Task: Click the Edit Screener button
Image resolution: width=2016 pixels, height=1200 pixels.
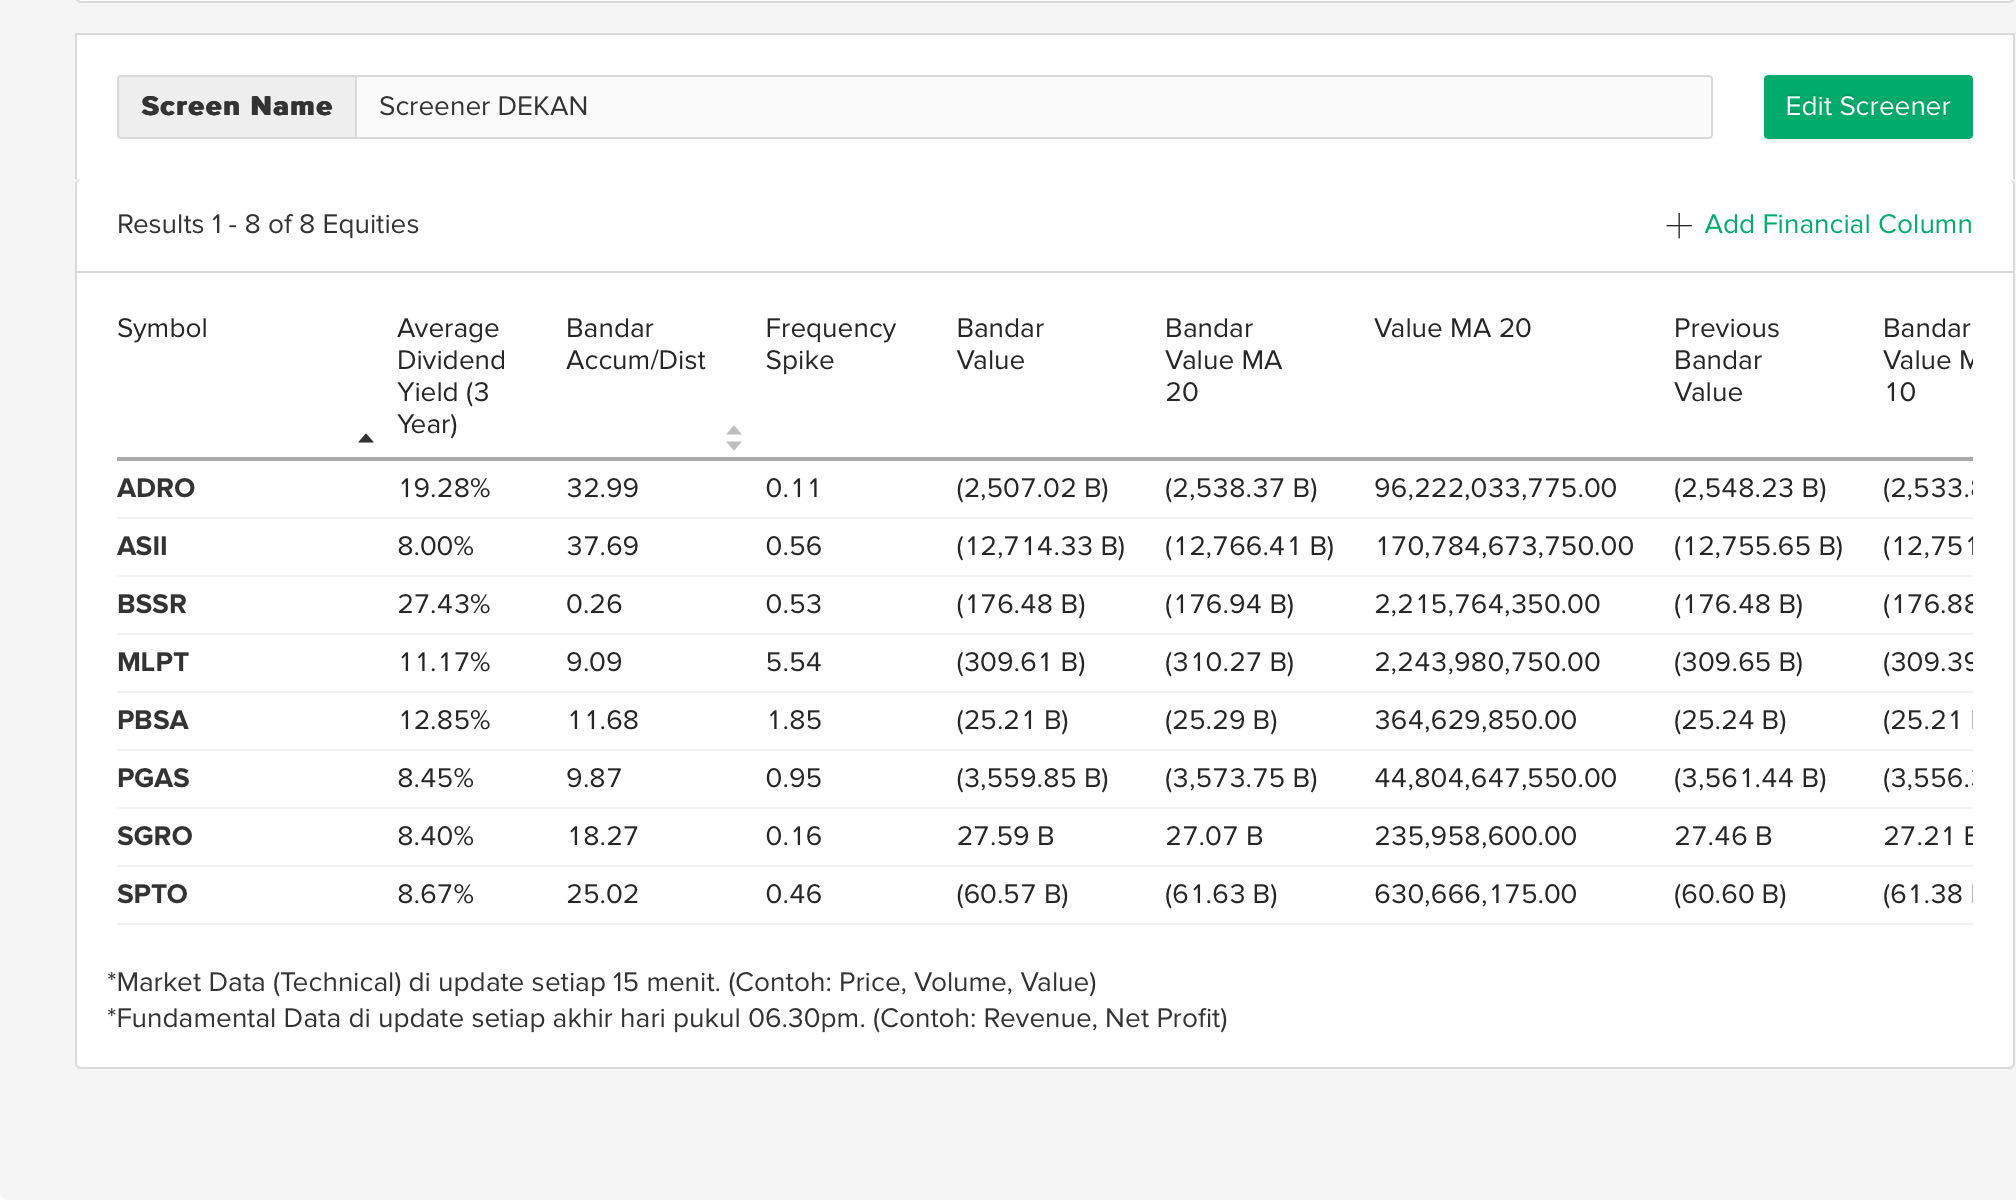Action: (1867, 107)
